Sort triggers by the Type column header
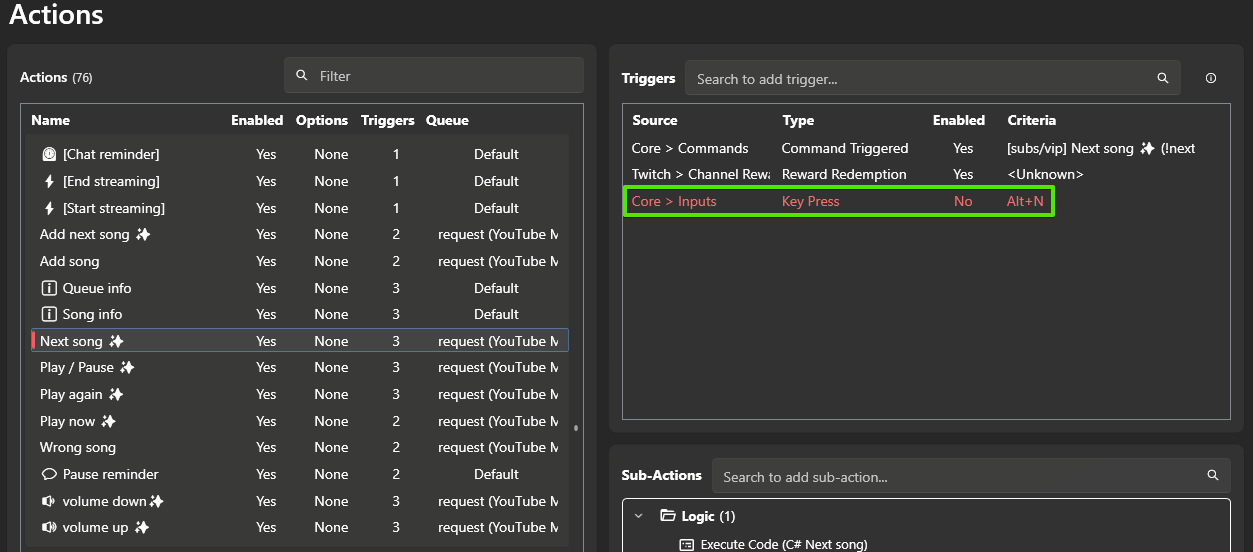1253x552 pixels. pos(798,120)
